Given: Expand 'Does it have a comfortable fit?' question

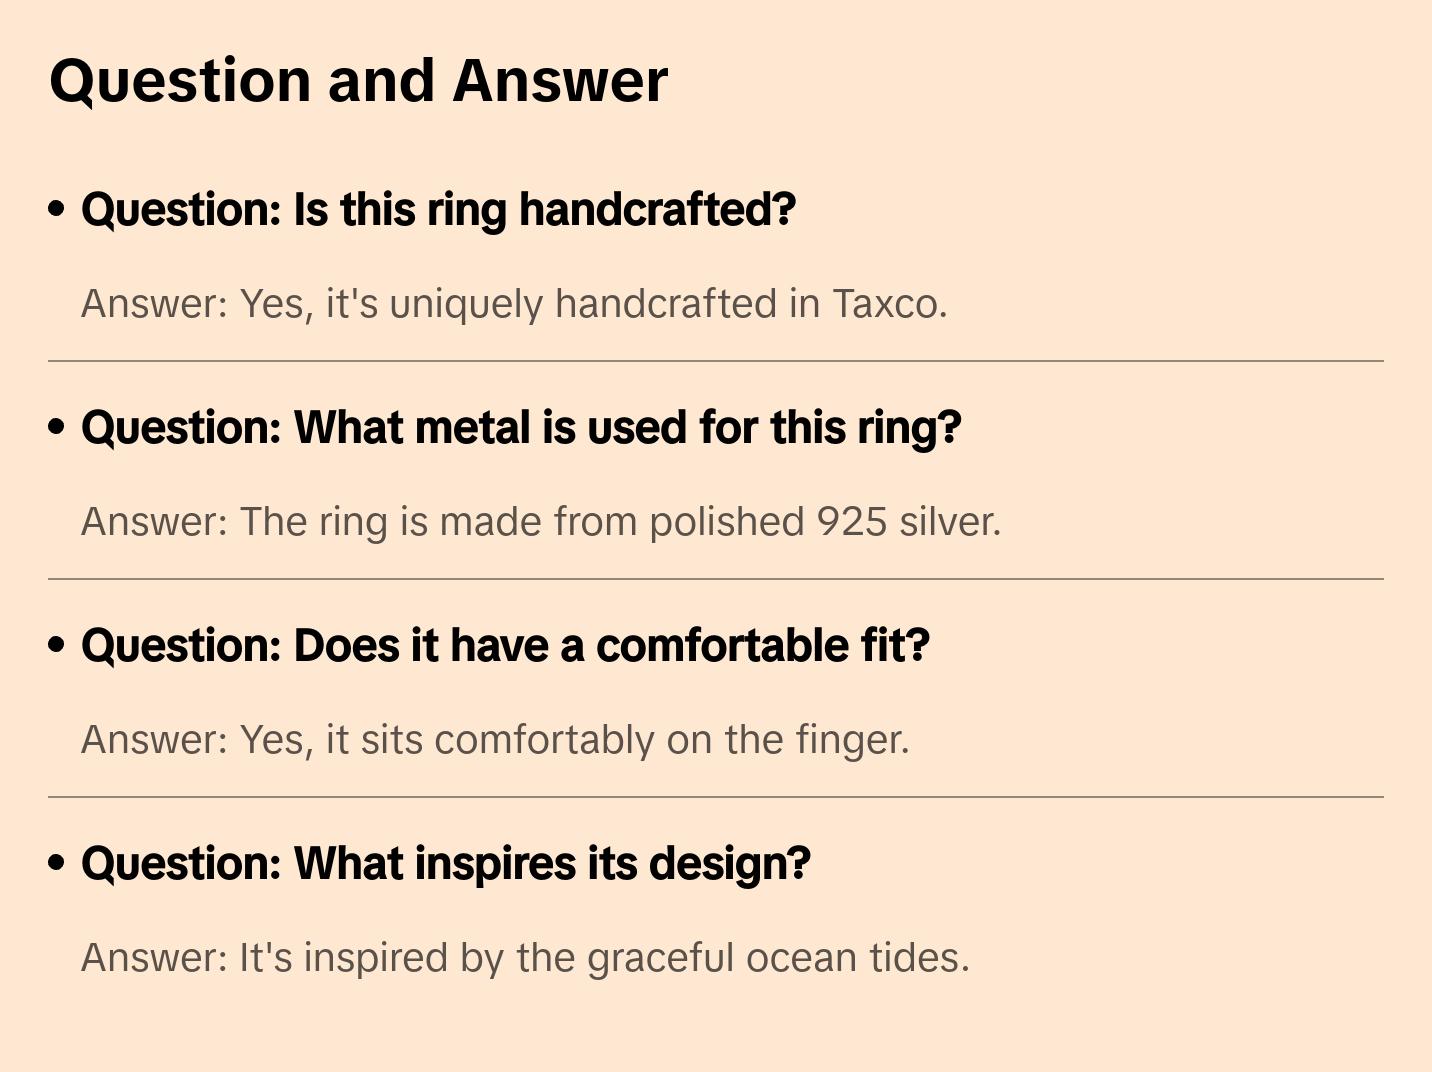Looking at the screenshot, I should click(x=505, y=646).
